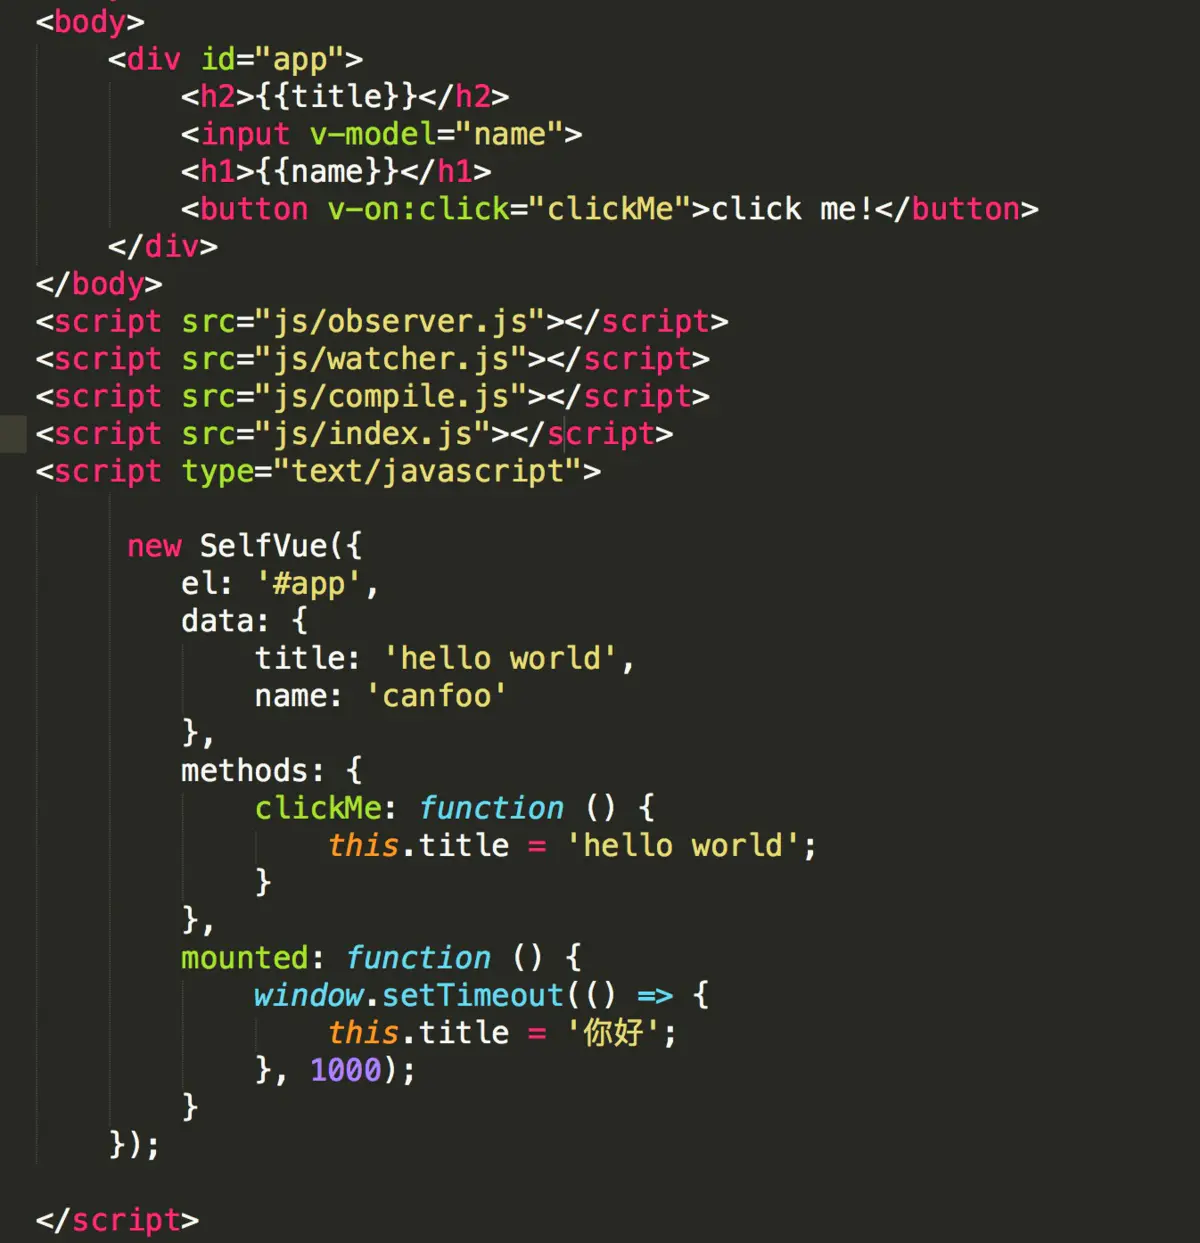This screenshot has height=1243, width=1200.
Task: Click the js/index.js script source
Action: [x=372, y=434]
